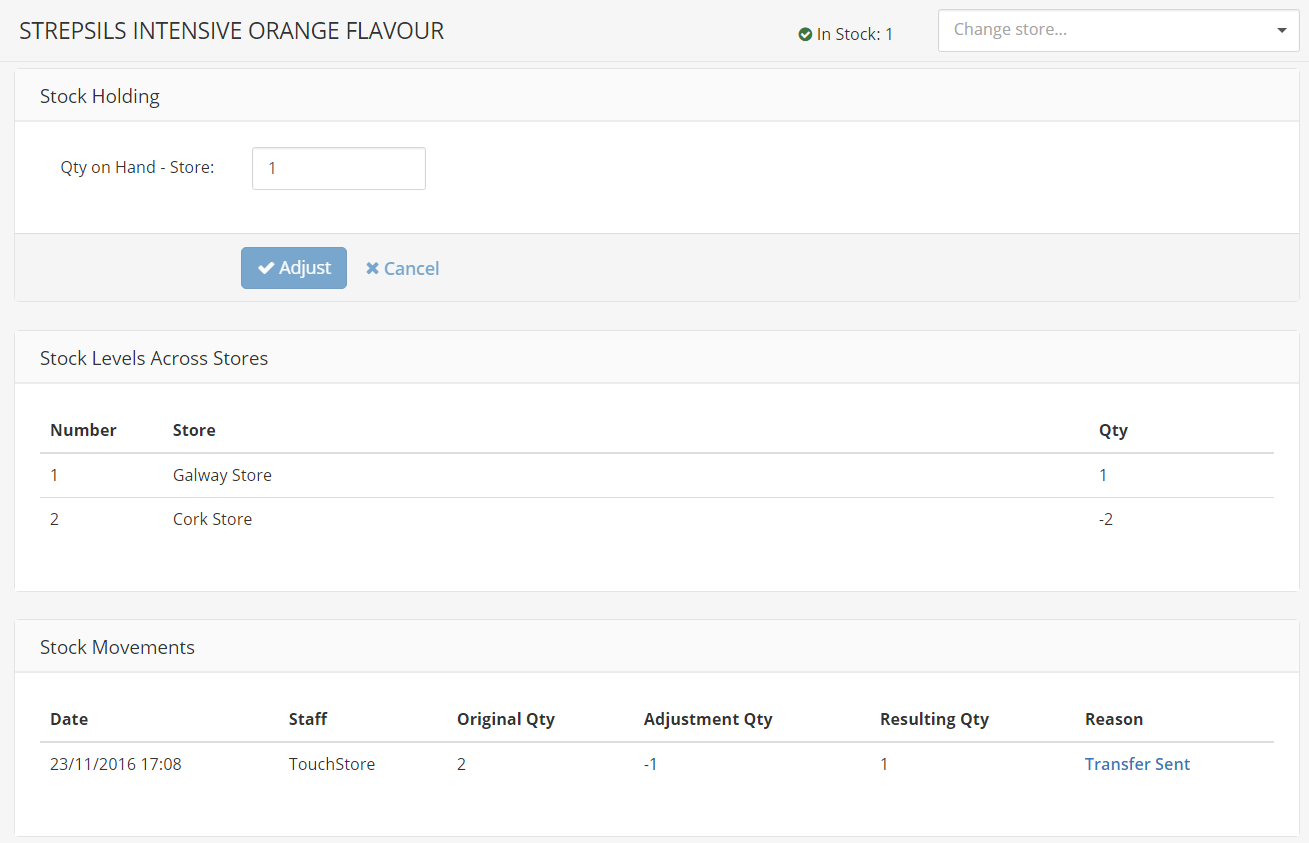Viewport: 1309px width, 843px height.
Task: Open the Change store dropdown
Action: click(x=1118, y=30)
